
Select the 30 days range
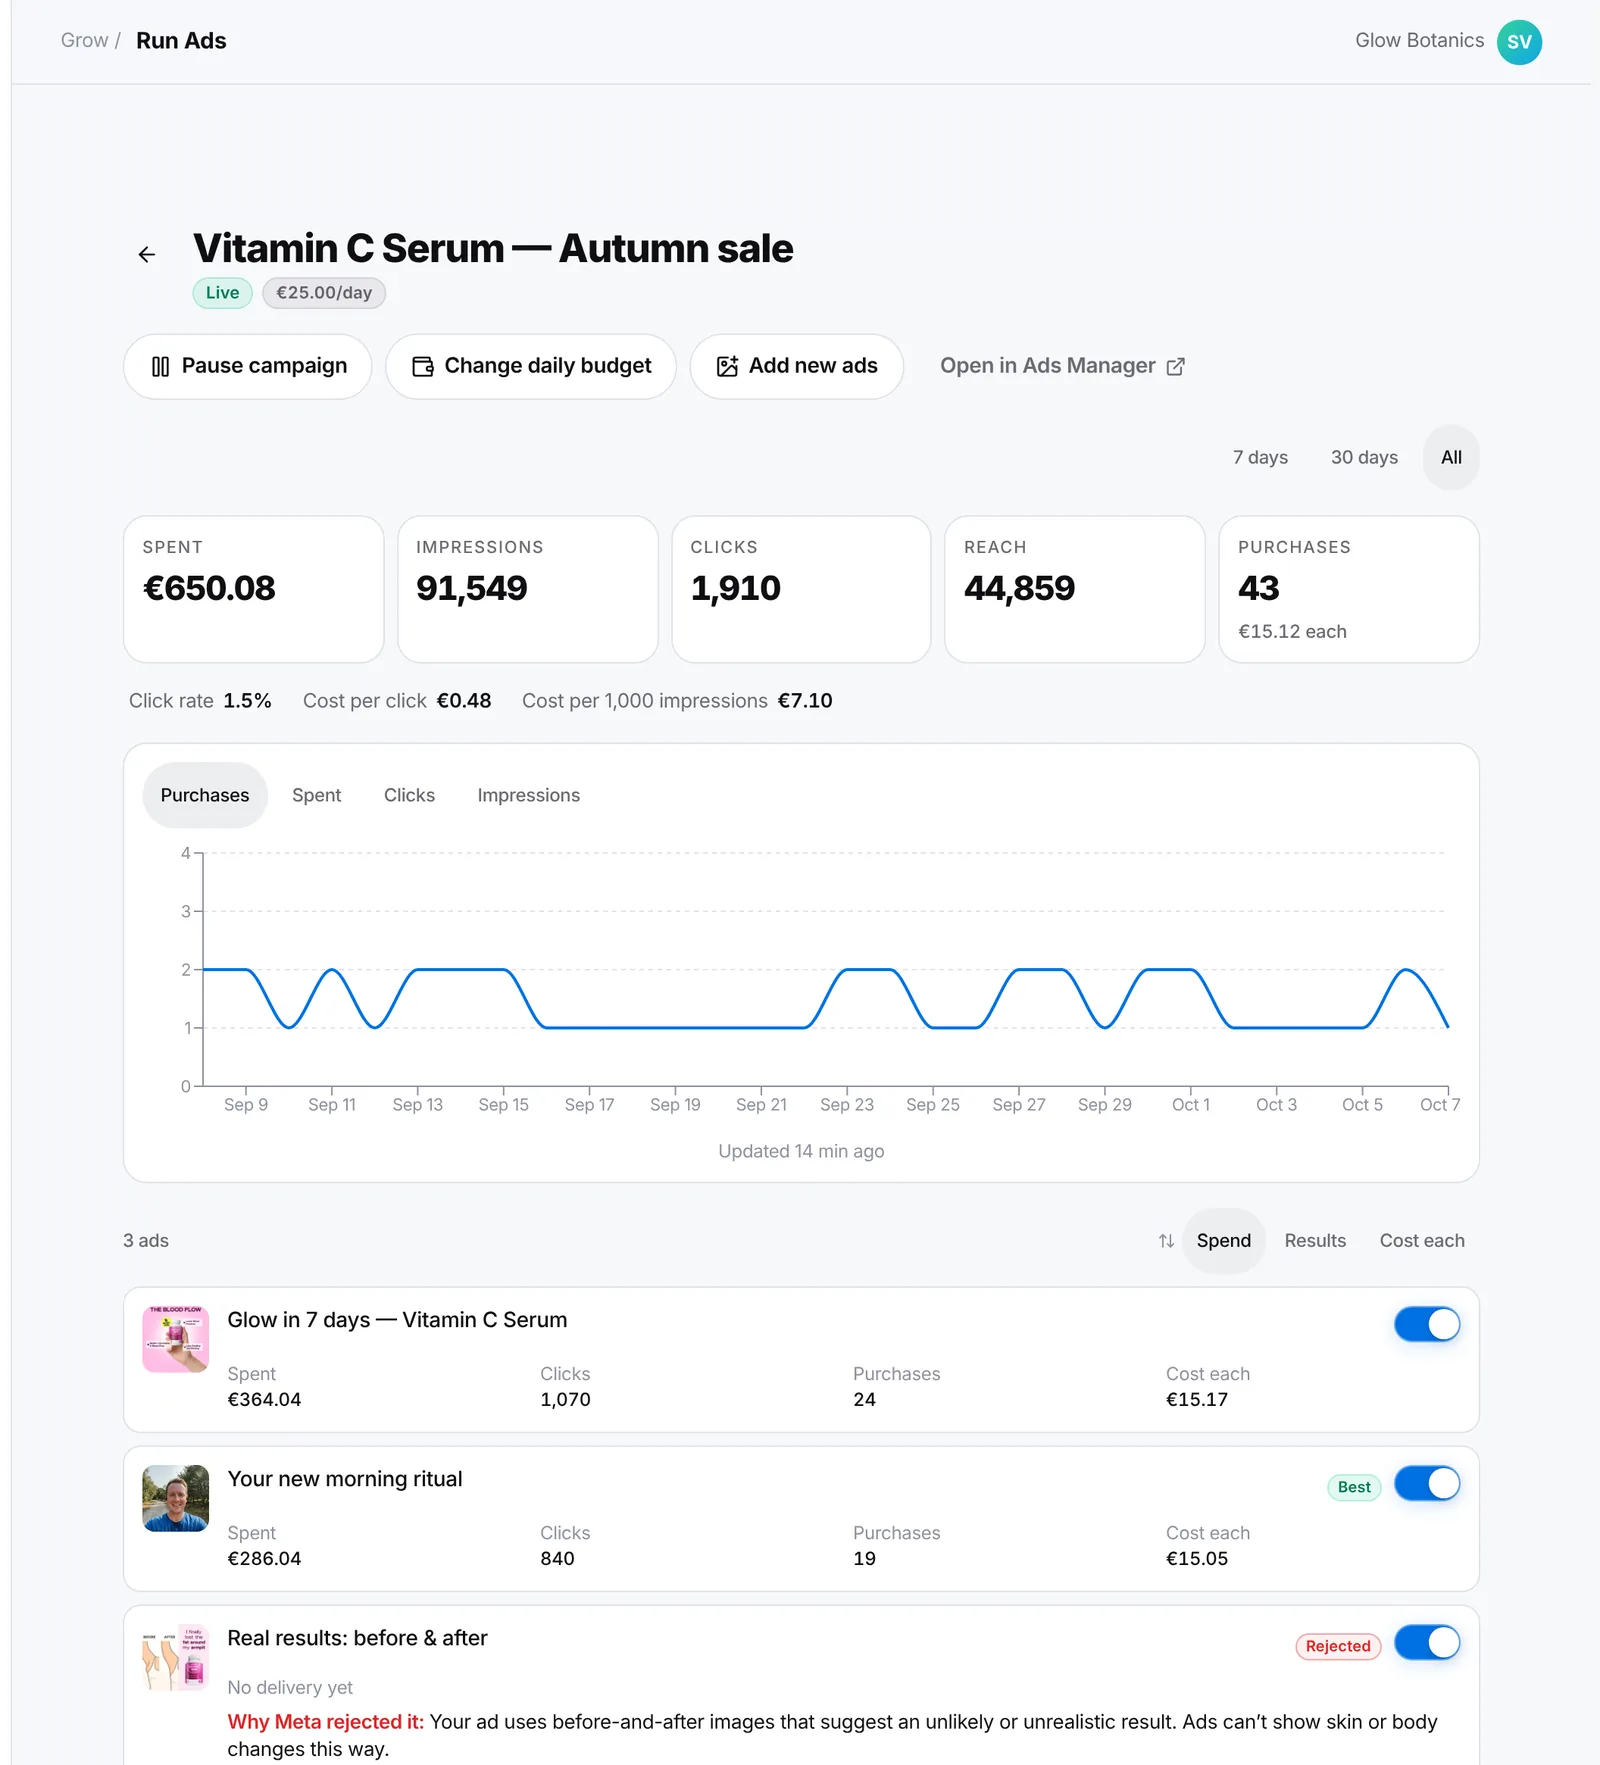tap(1364, 457)
